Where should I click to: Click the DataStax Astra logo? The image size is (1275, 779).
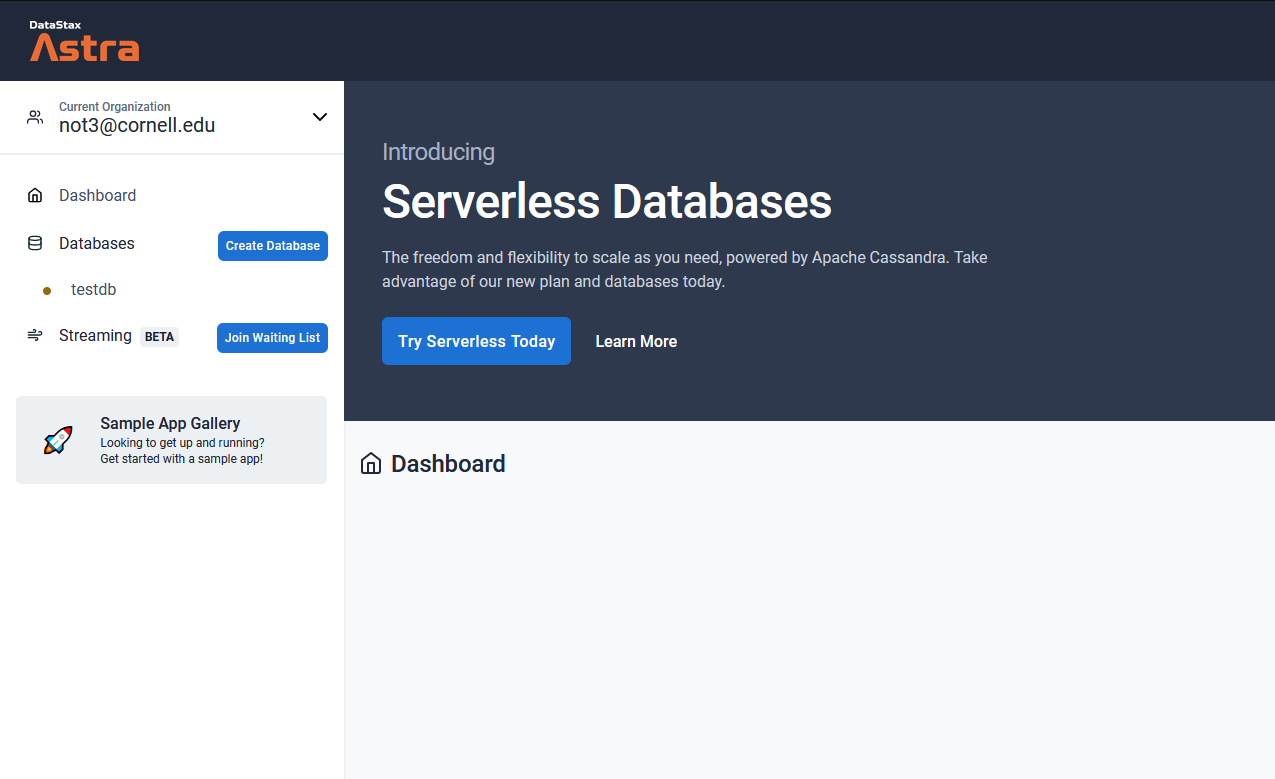pos(84,41)
